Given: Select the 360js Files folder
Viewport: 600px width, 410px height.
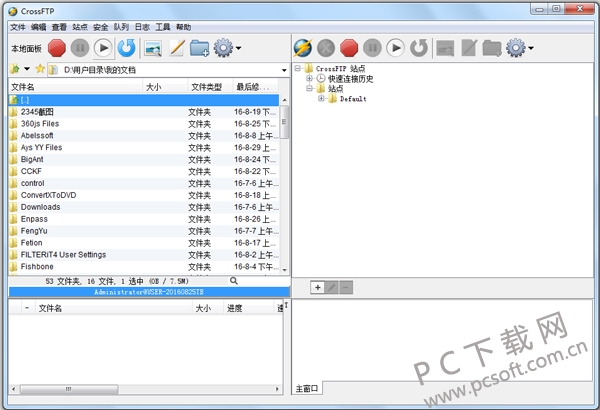Looking at the screenshot, I should 144,124.
